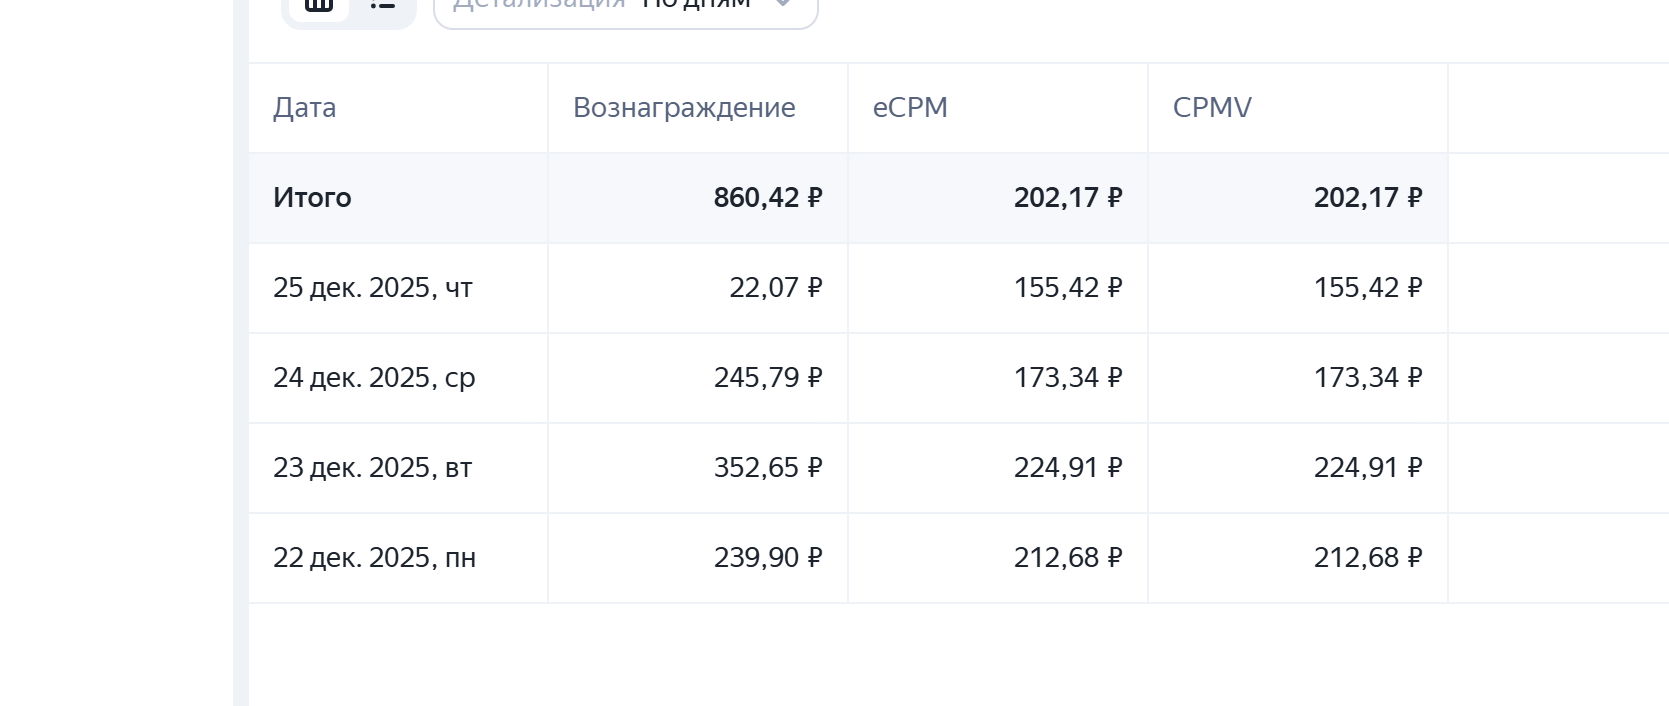Screen dimensions: 1669x706
Task: Click the 239,90 ₽ reward cell
Action: pyautogui.click(x=767, y=558)
